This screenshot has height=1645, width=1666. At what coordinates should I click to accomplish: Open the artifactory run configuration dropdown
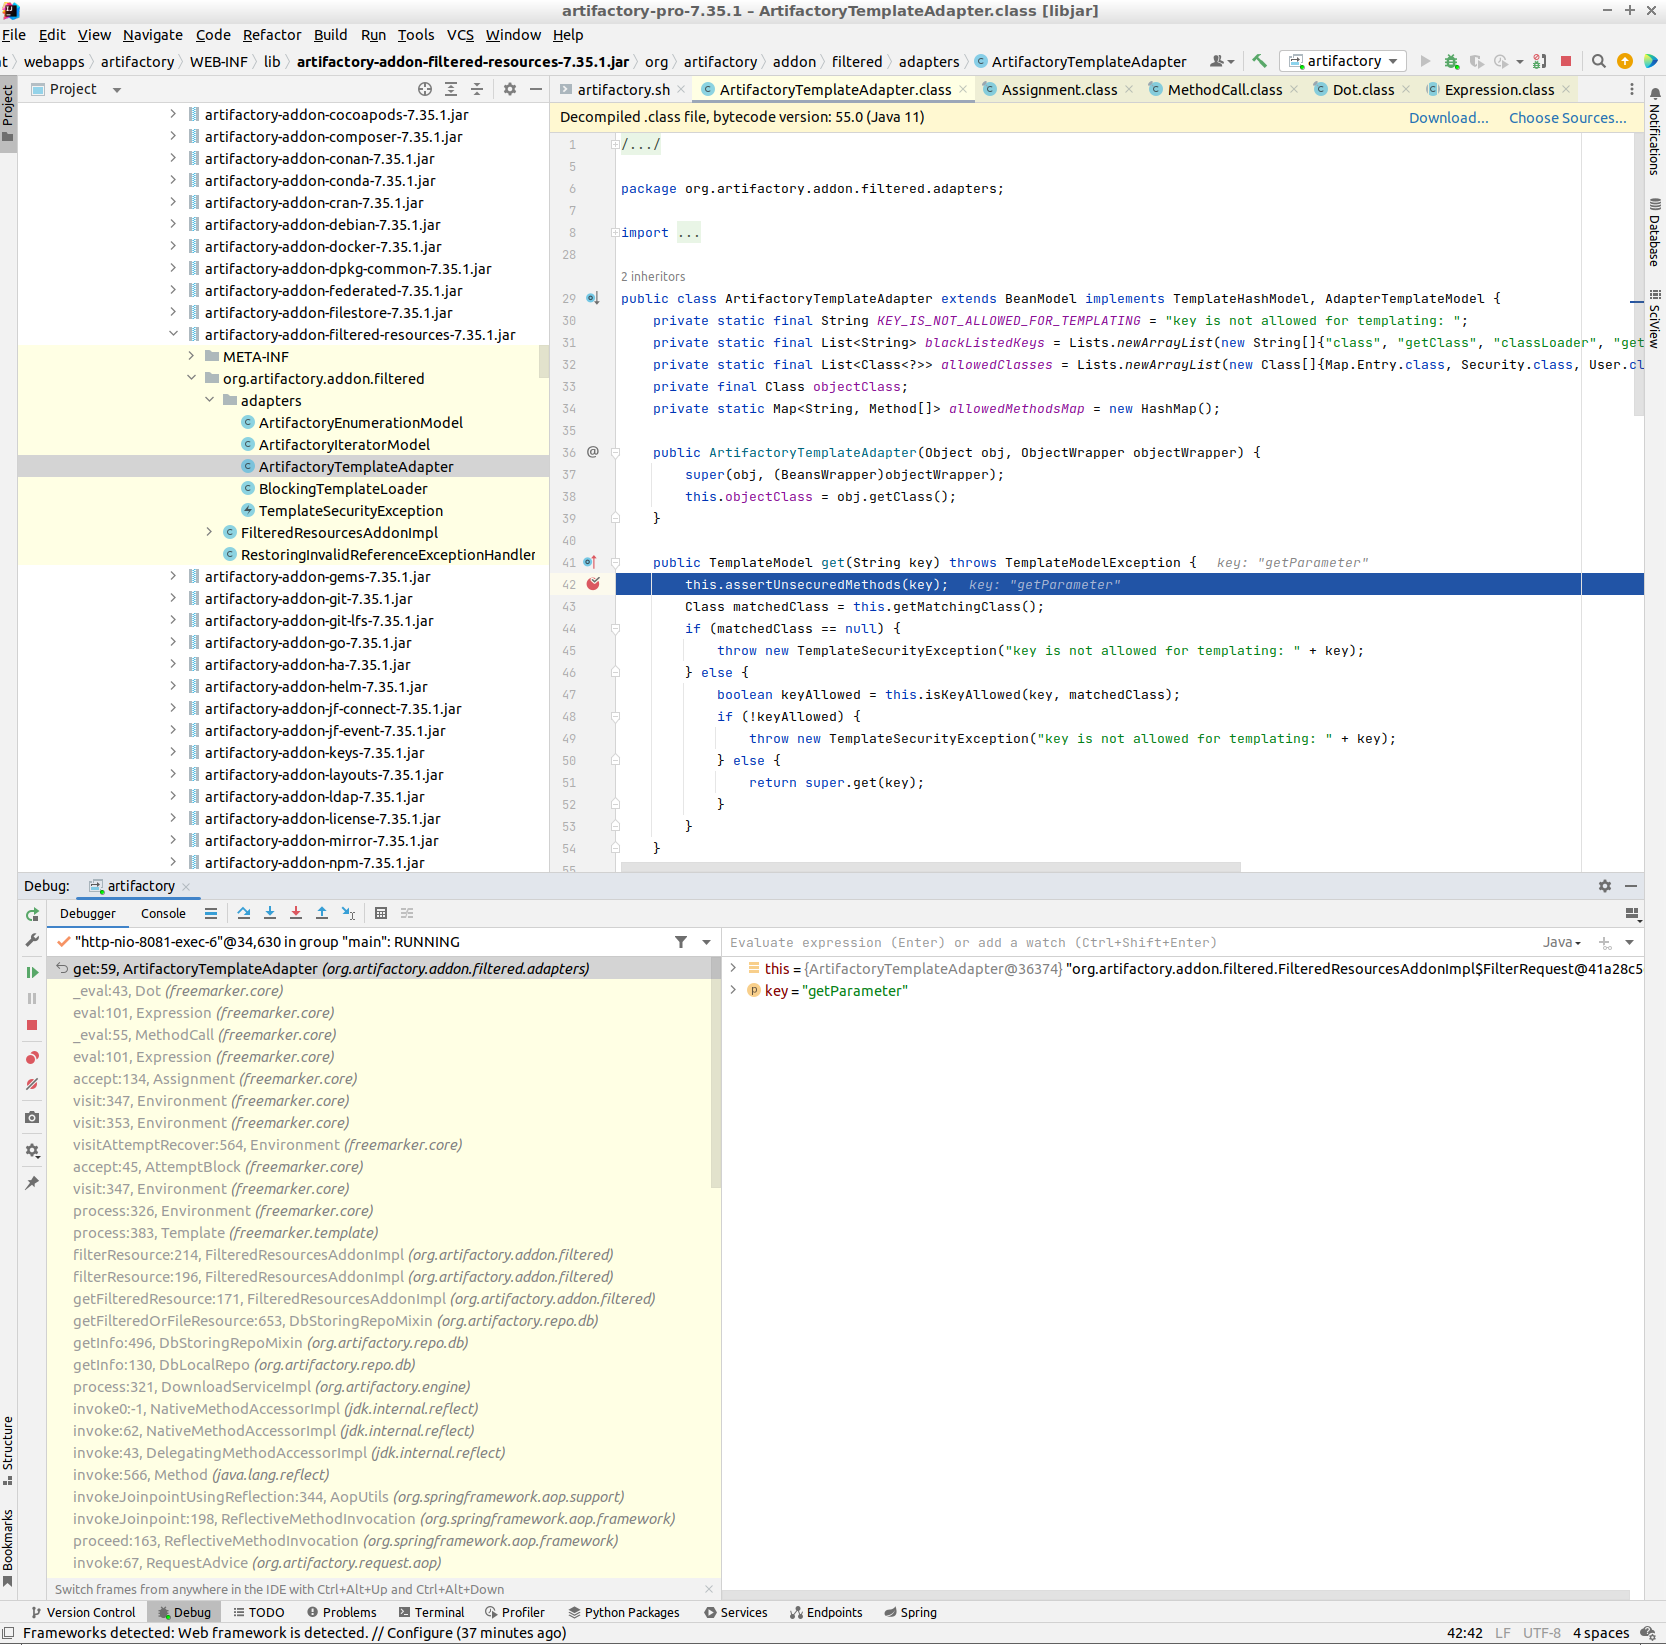pyautogui.click(x=1343, y=61)
